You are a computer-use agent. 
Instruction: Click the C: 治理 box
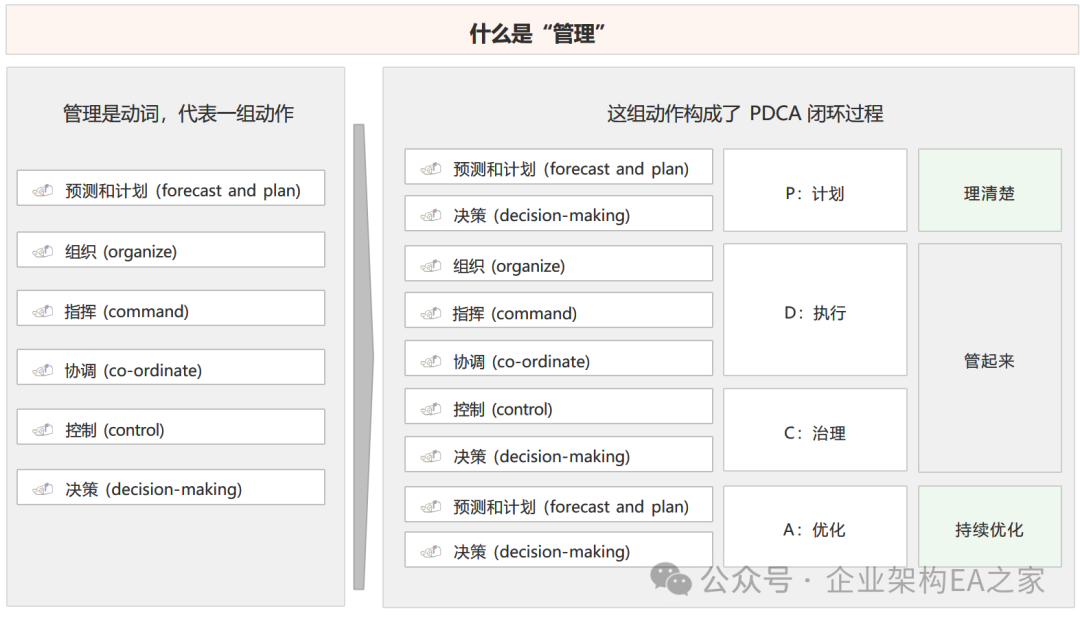click(x=814, y=433)
